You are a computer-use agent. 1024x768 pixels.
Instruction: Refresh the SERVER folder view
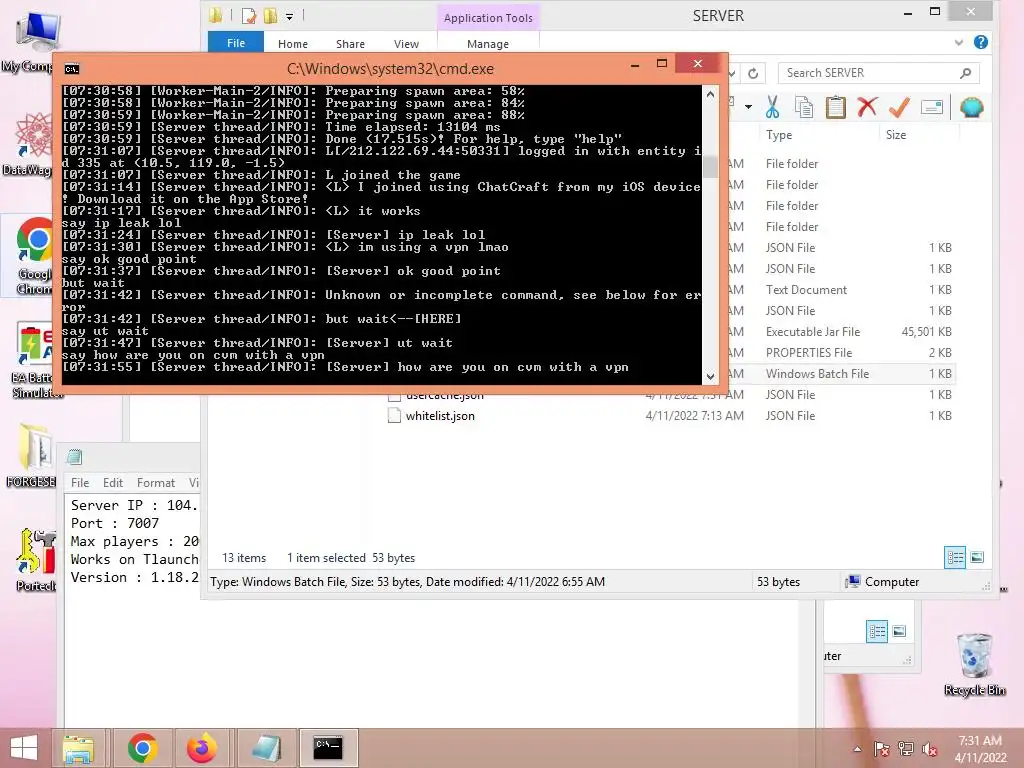[753, 73]
